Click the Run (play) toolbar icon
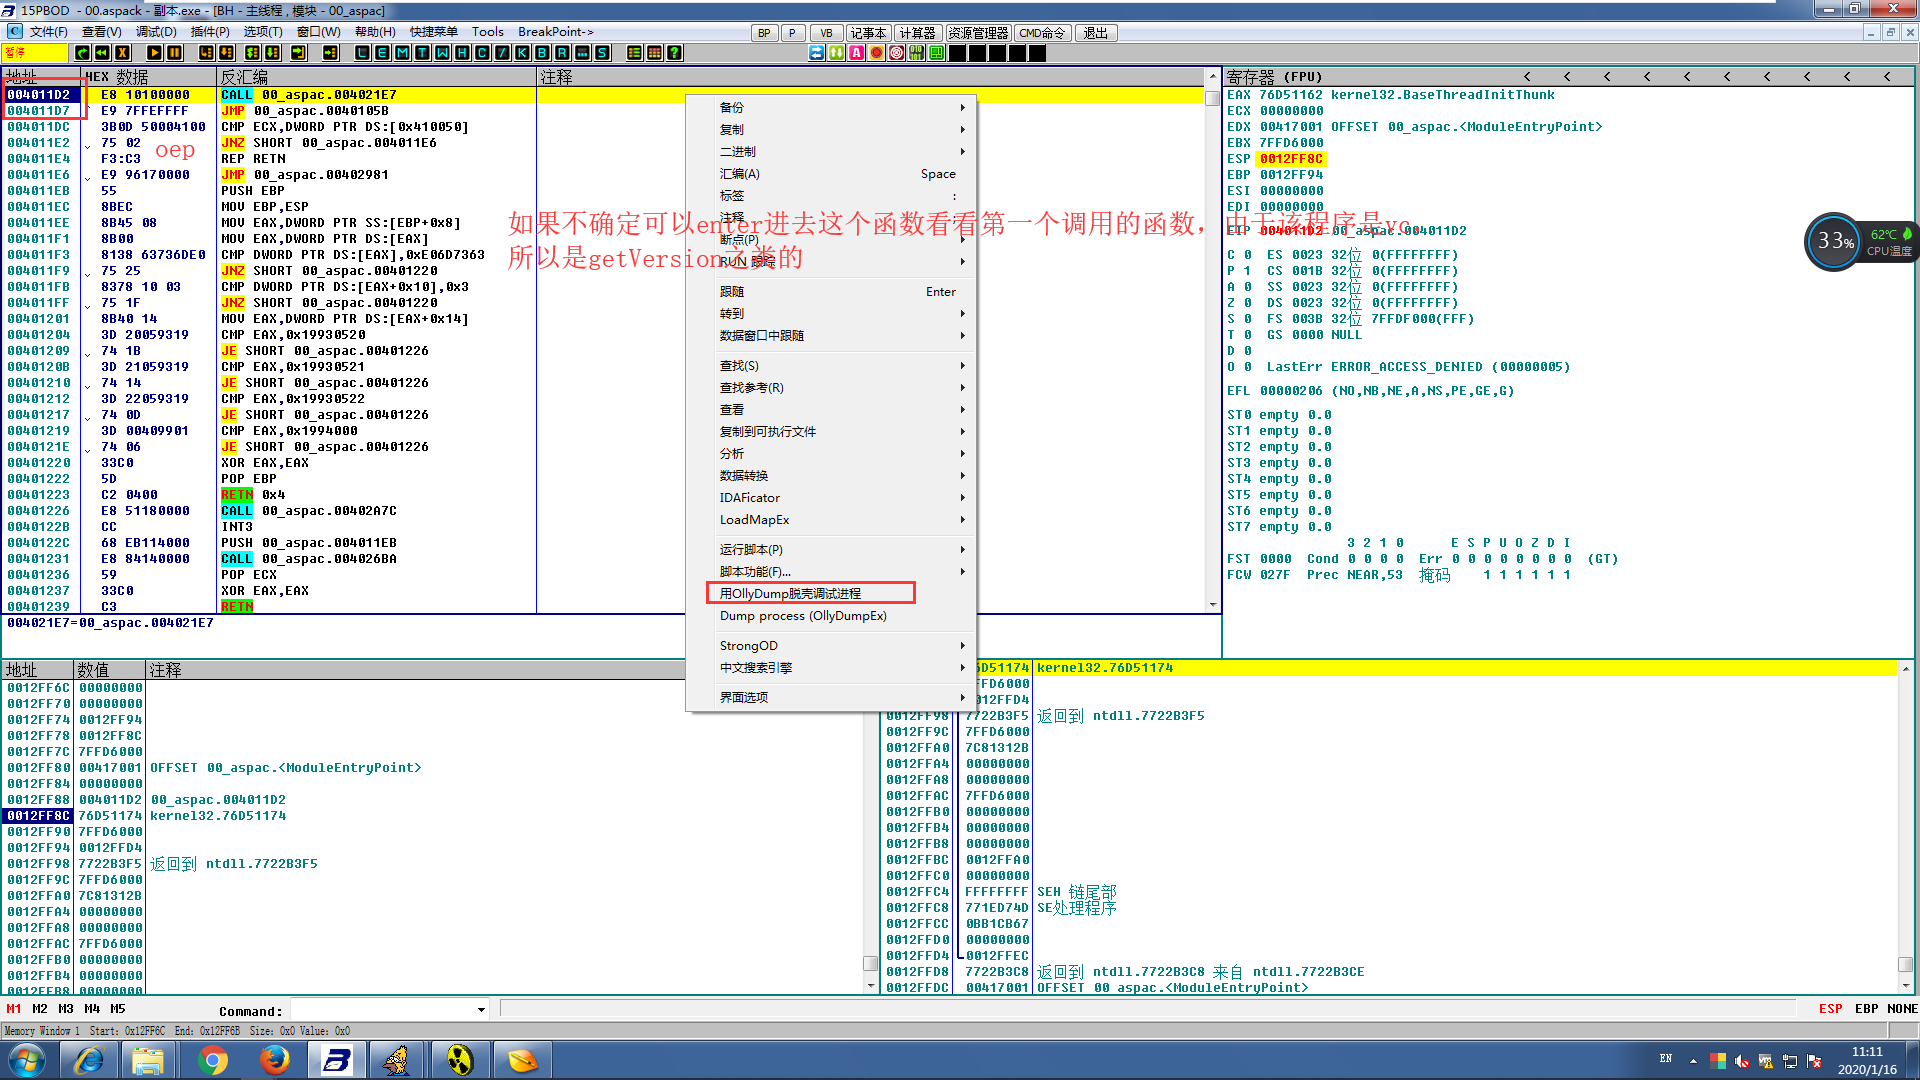 tap(154, 53)
